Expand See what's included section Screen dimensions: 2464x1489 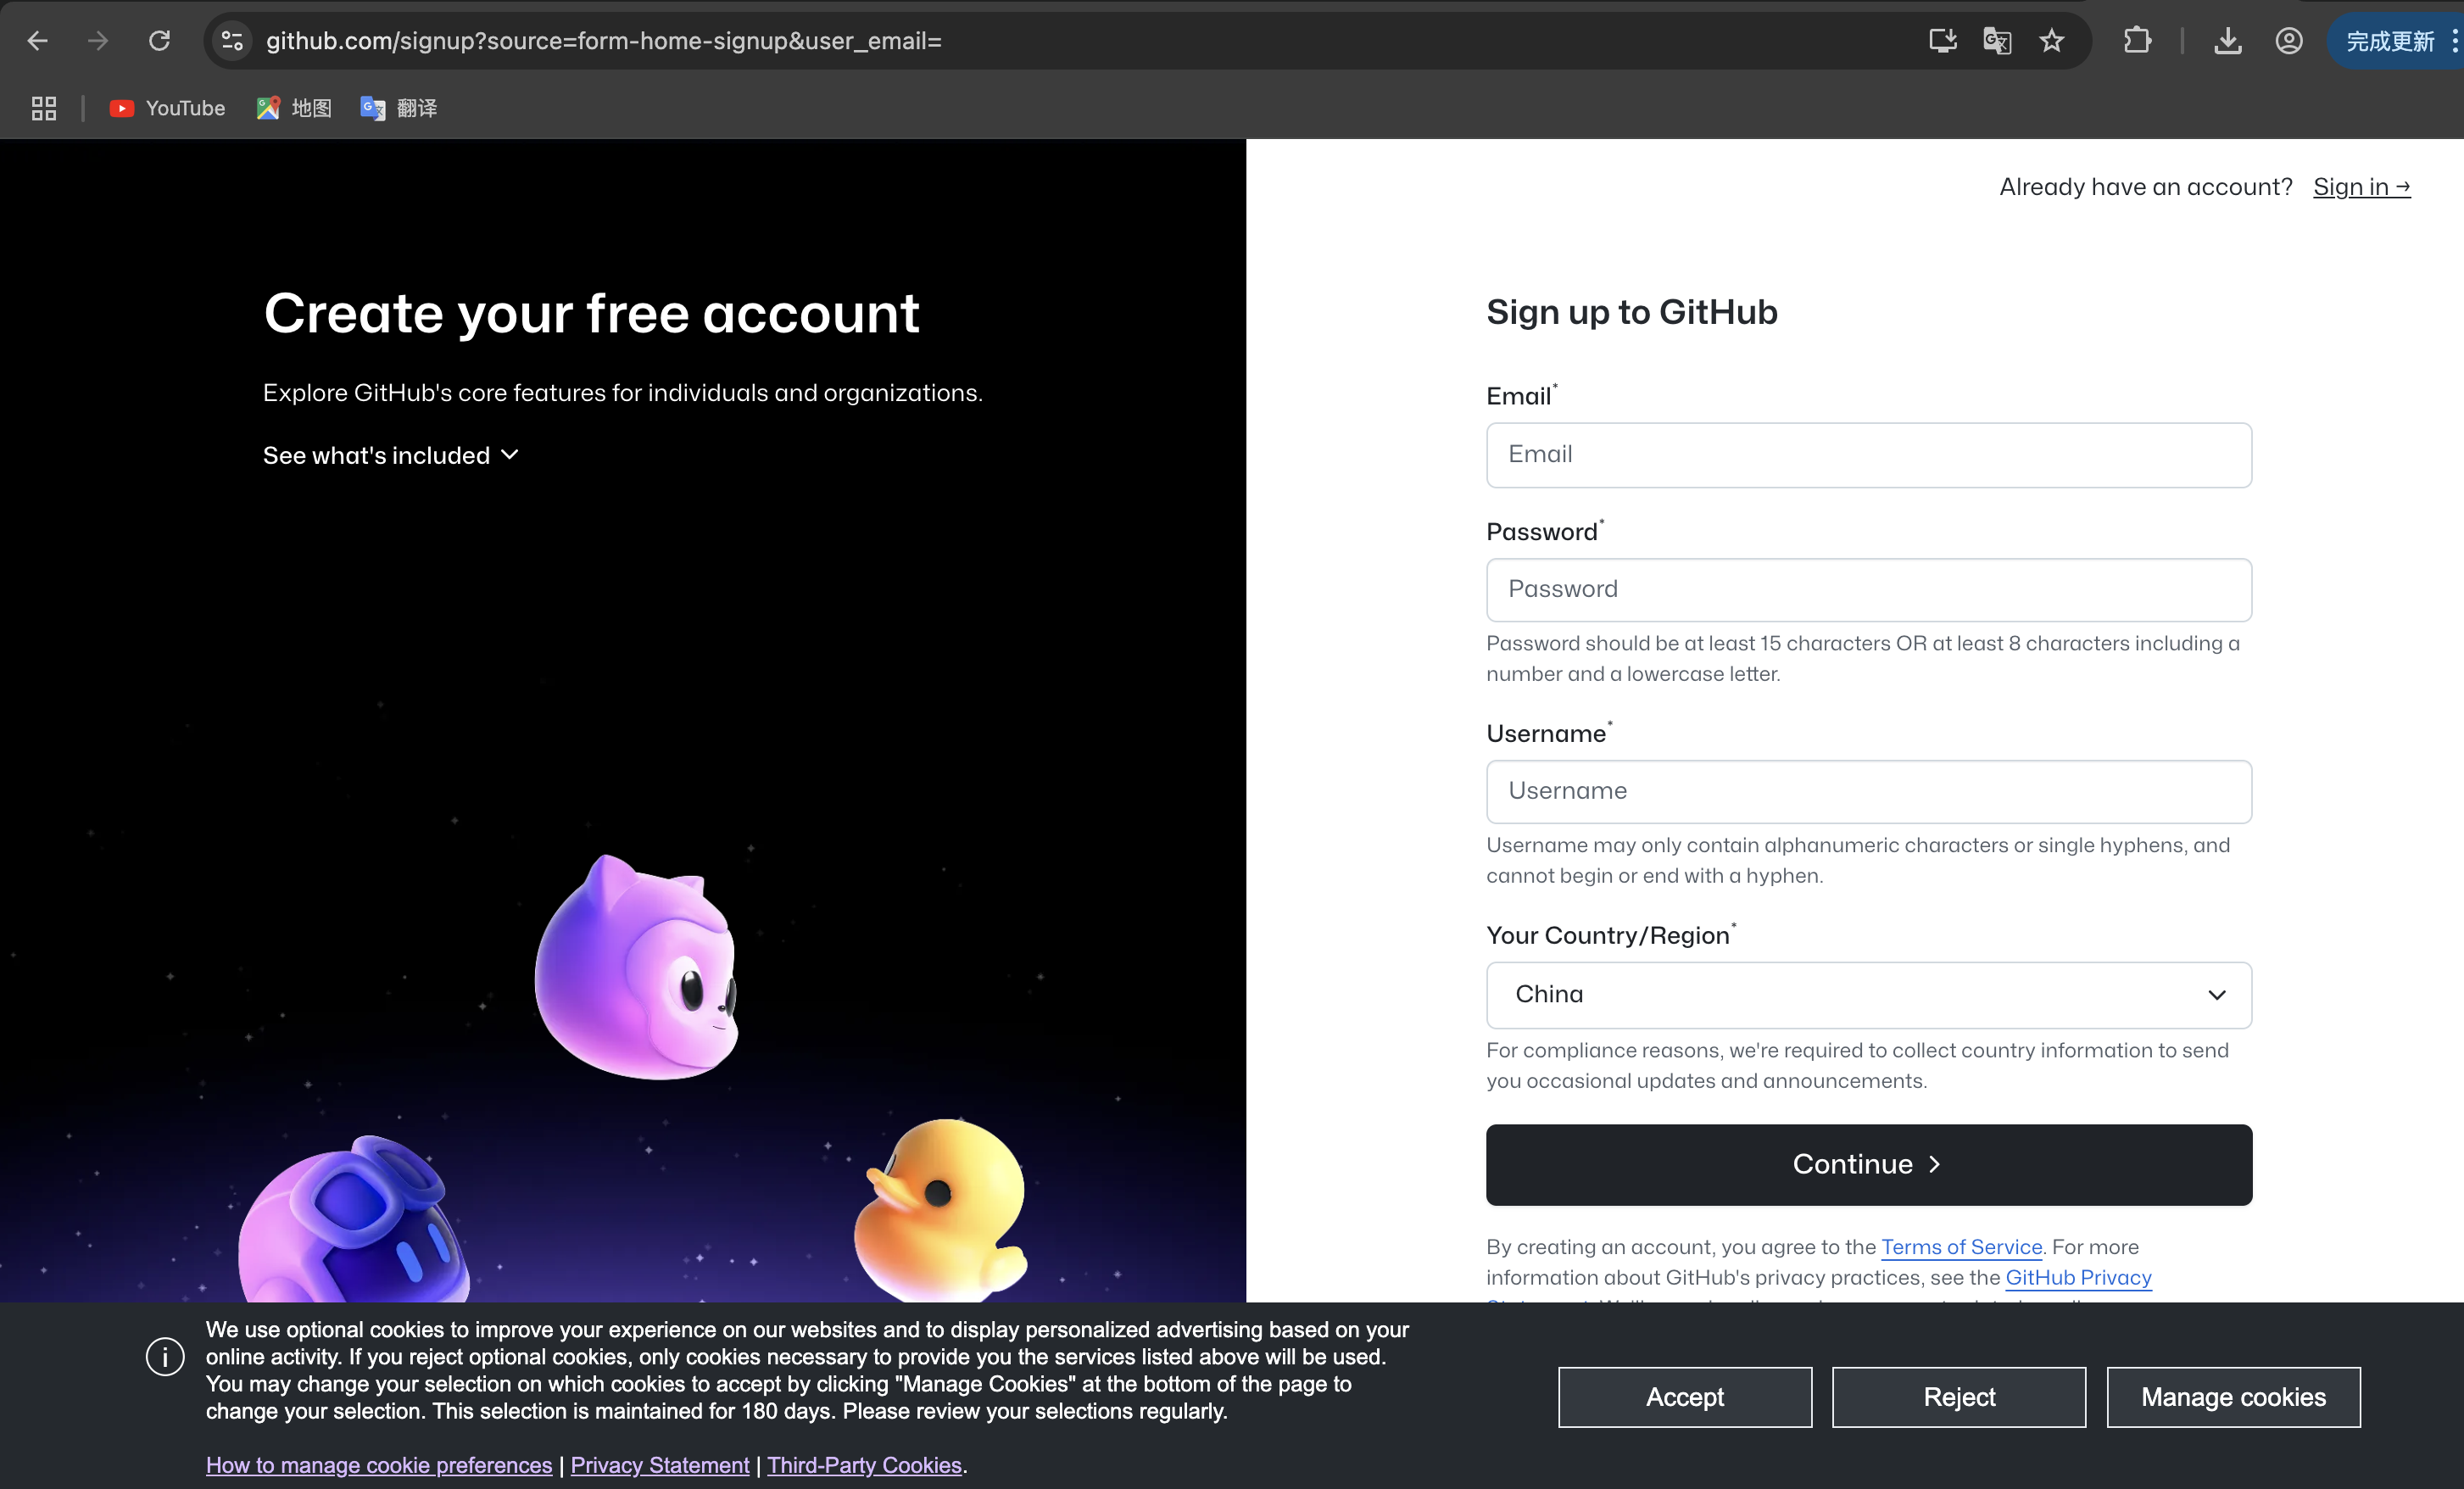point(391,455)
